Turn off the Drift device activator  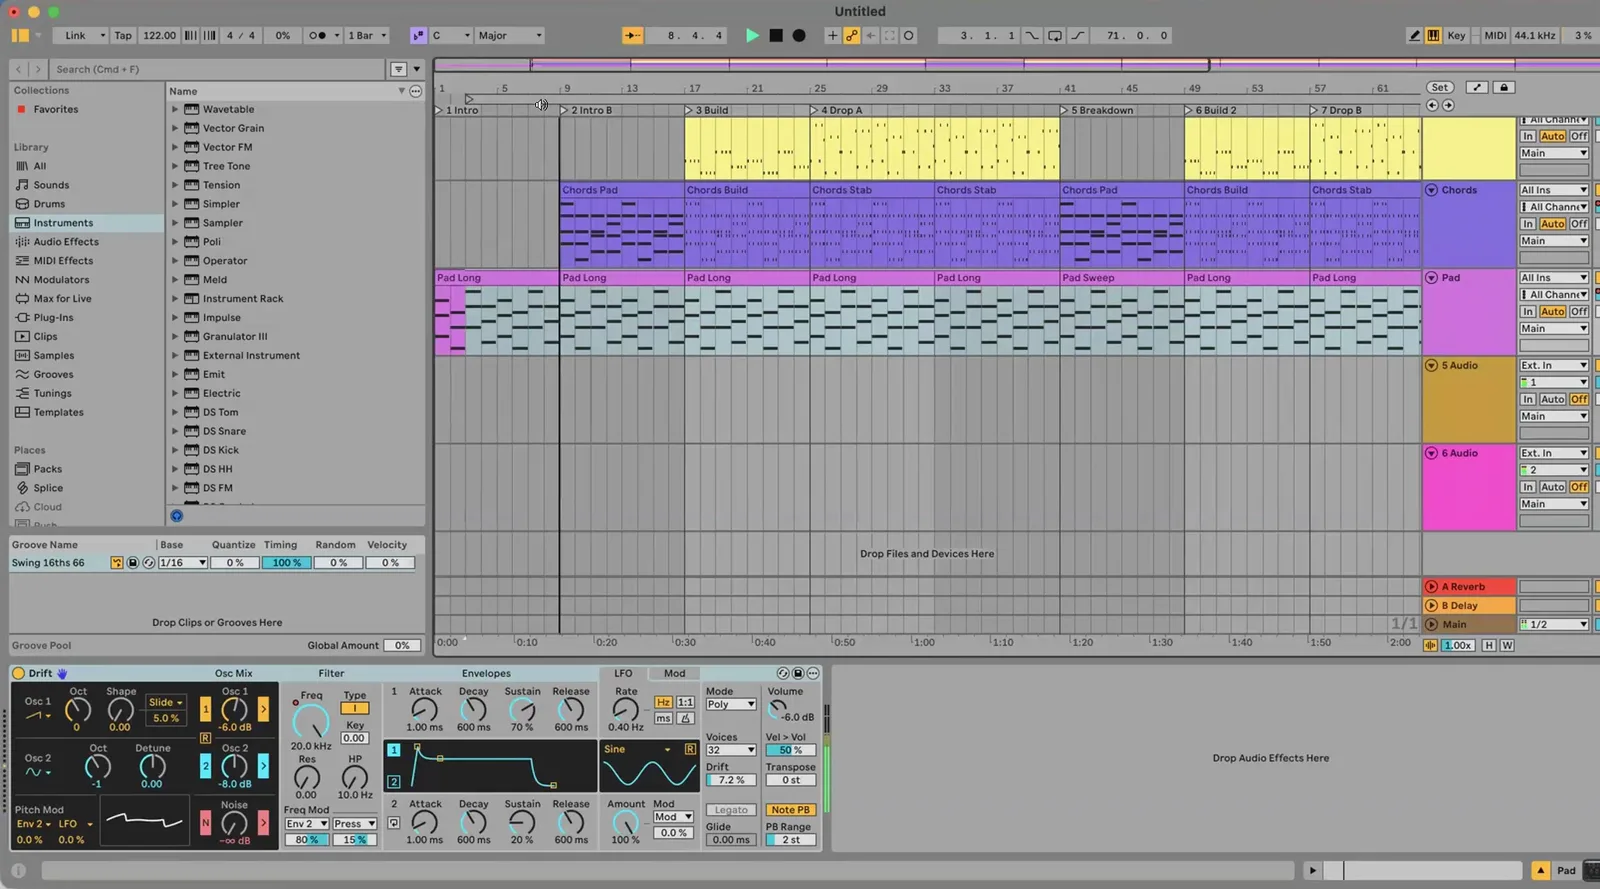pos(18,673)
